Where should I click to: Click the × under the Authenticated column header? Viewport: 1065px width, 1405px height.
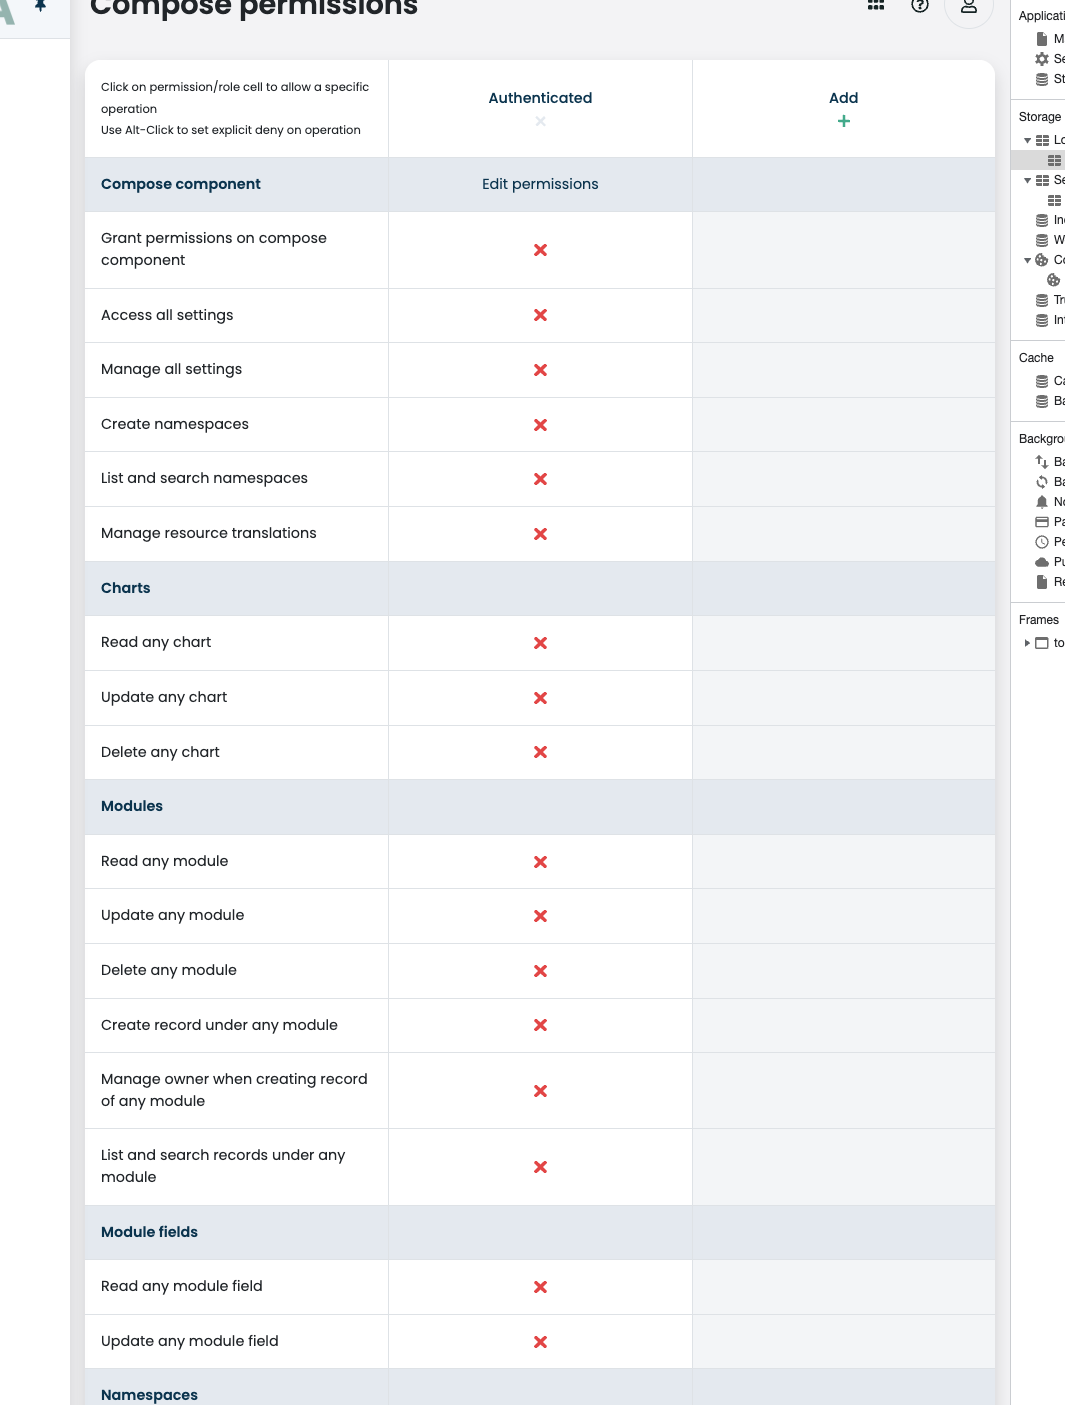540,122
